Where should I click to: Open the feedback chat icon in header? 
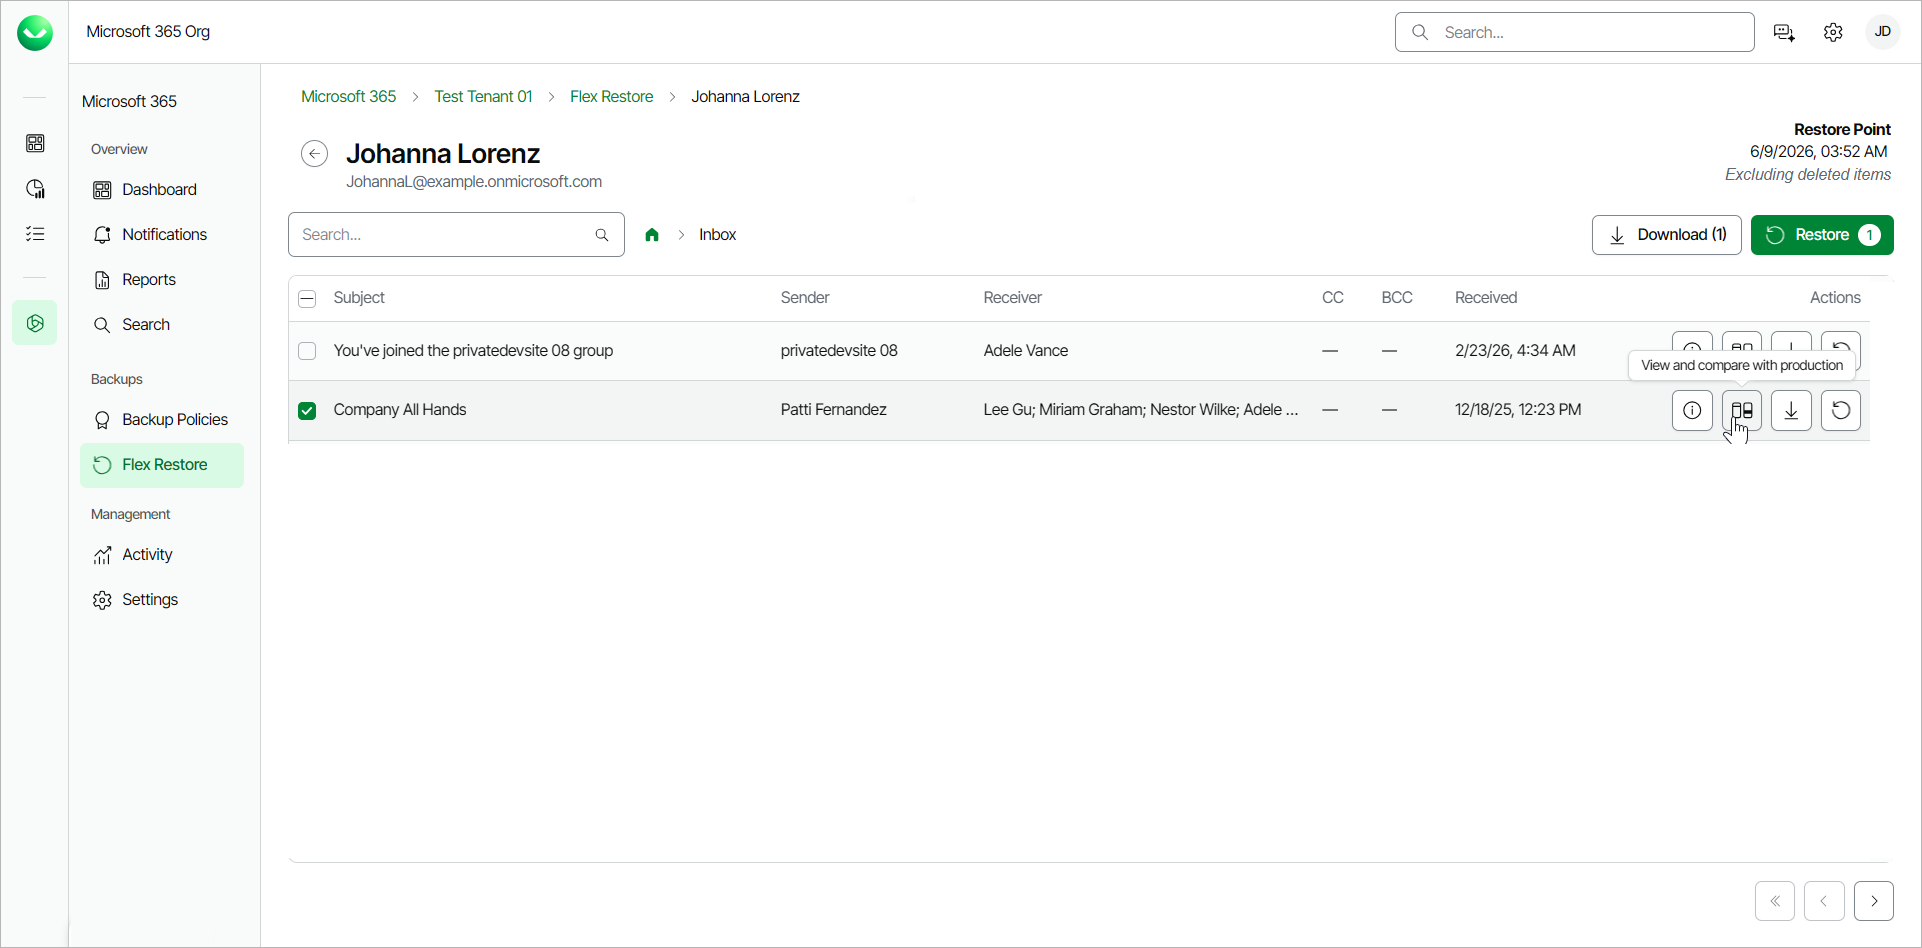tap(1784, 32)
